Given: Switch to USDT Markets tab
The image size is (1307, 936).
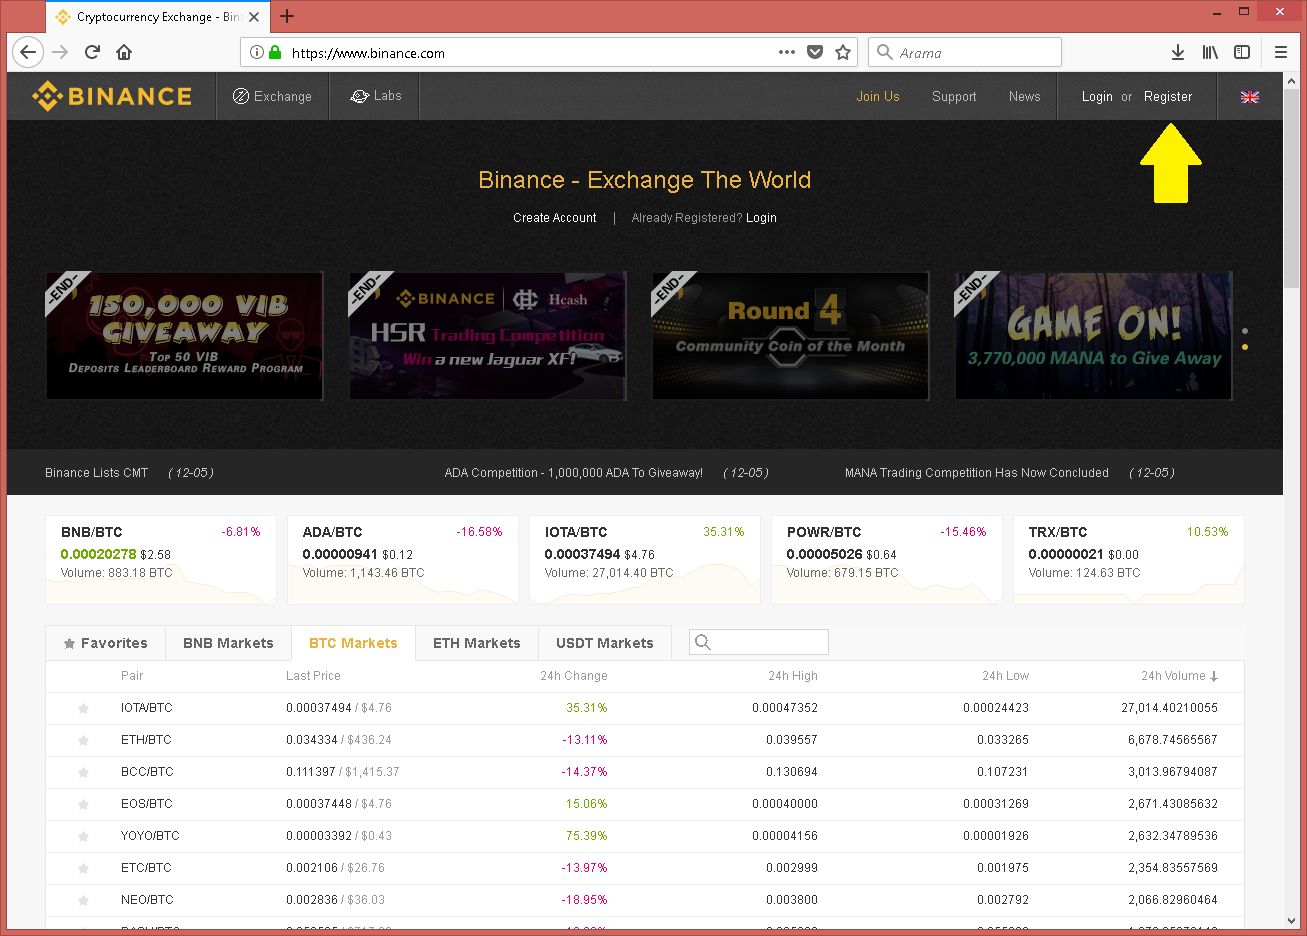Looking at the screenshot, I should pyautogui.click(x=605, y=643).
